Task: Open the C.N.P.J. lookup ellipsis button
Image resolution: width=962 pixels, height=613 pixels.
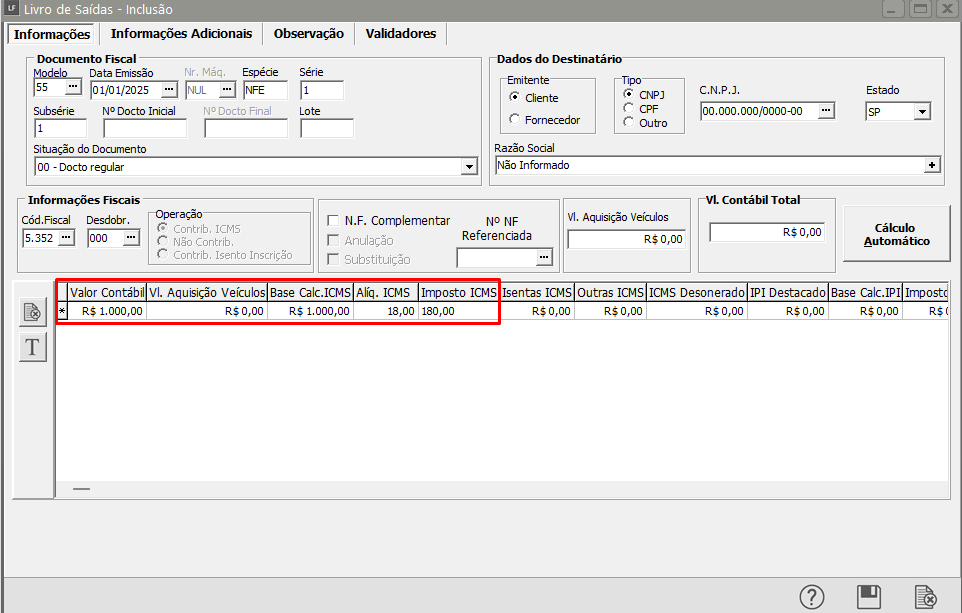Action: pos(825,111)
